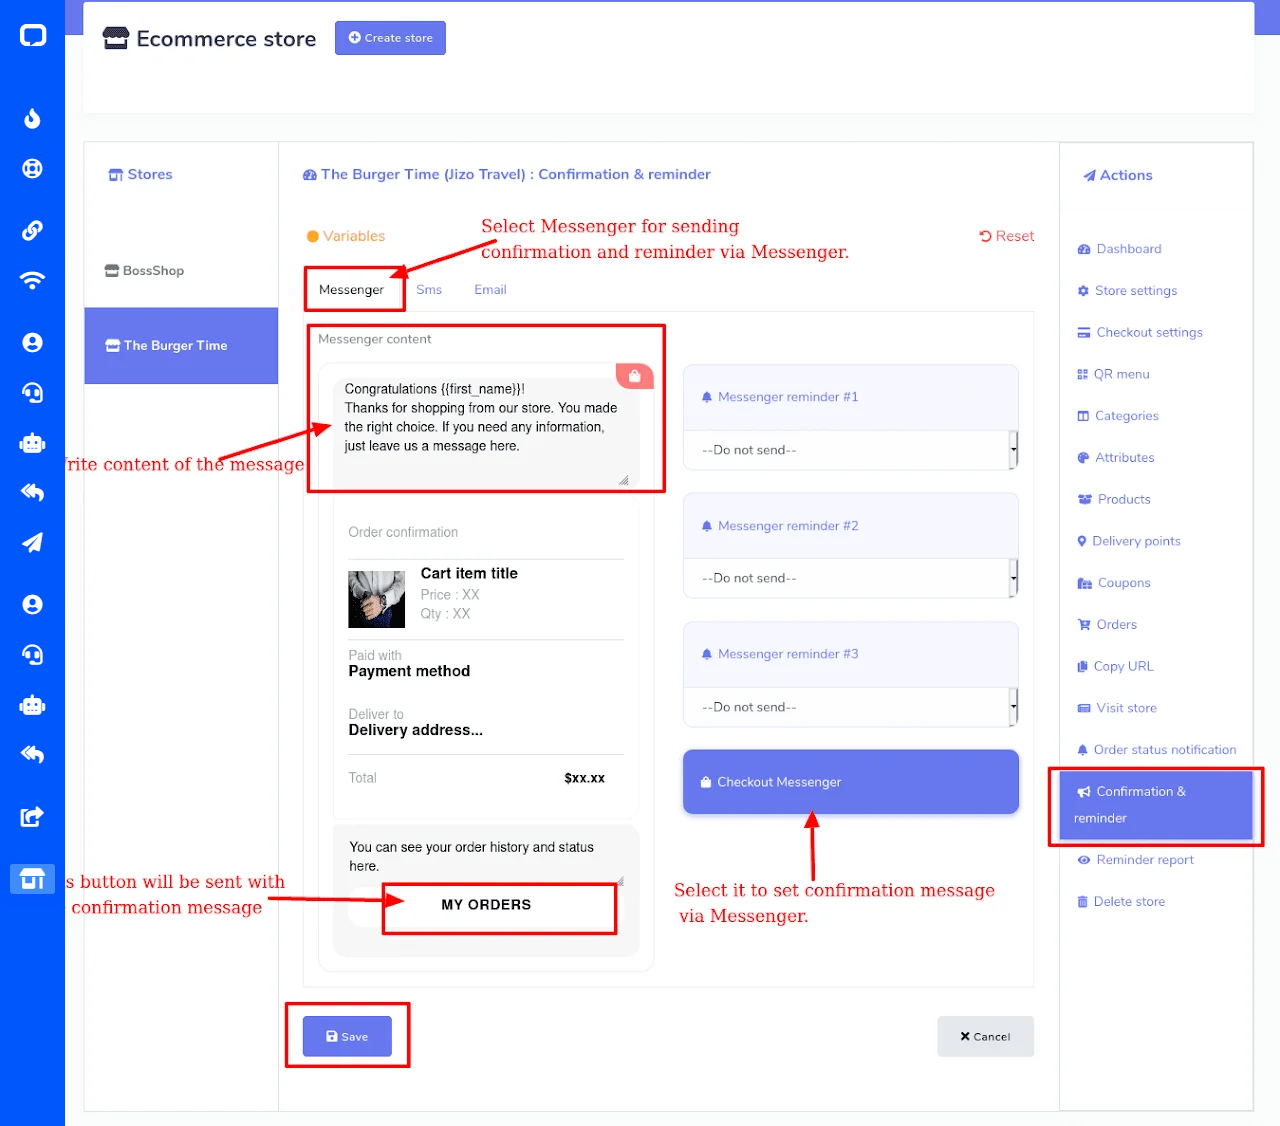Click the "Order confirmation" label
The width and height of the screenshot is (1280, 1126).
click(403, 532)
